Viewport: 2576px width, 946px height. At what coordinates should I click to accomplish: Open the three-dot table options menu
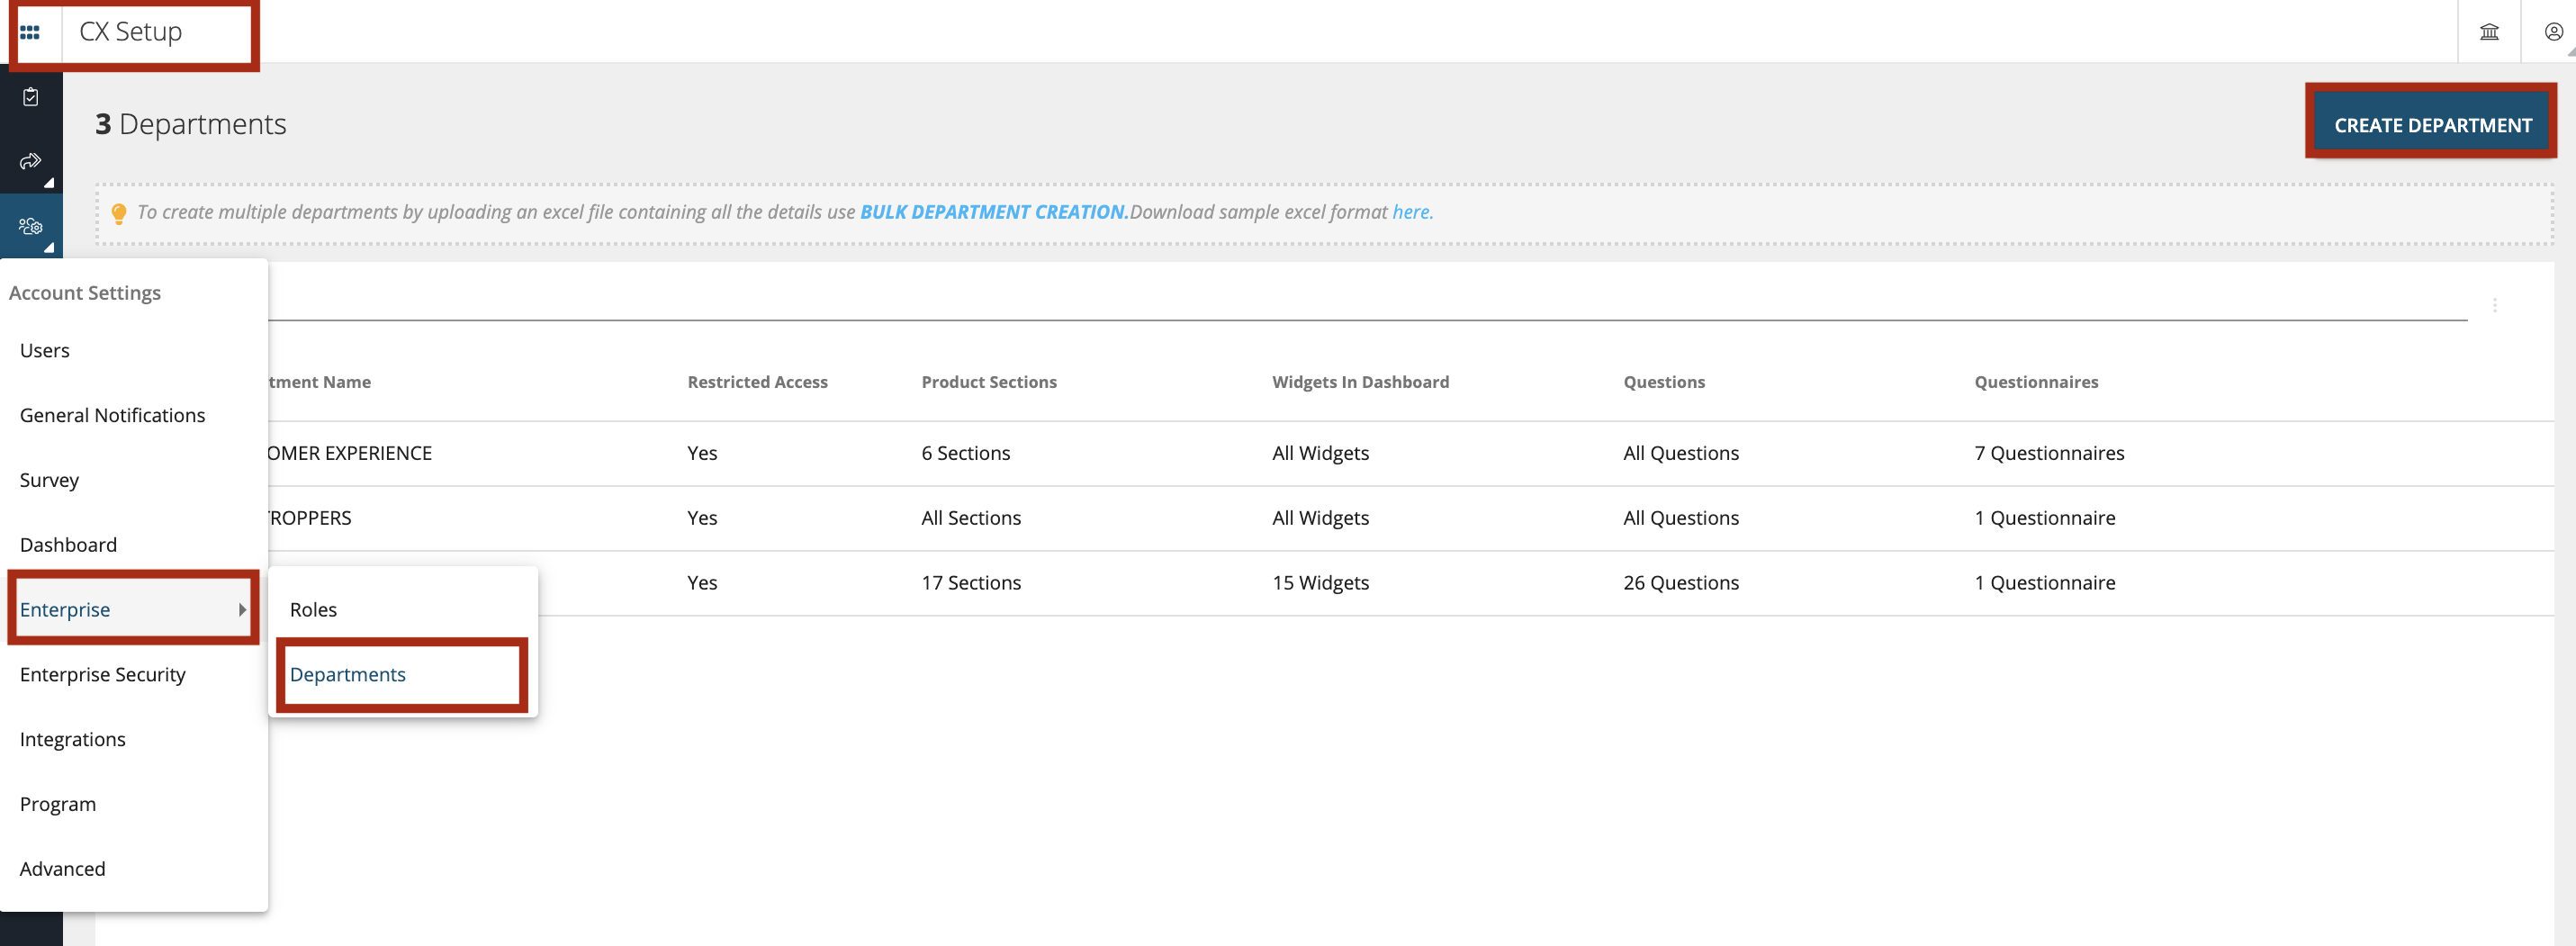(2495, 306)
